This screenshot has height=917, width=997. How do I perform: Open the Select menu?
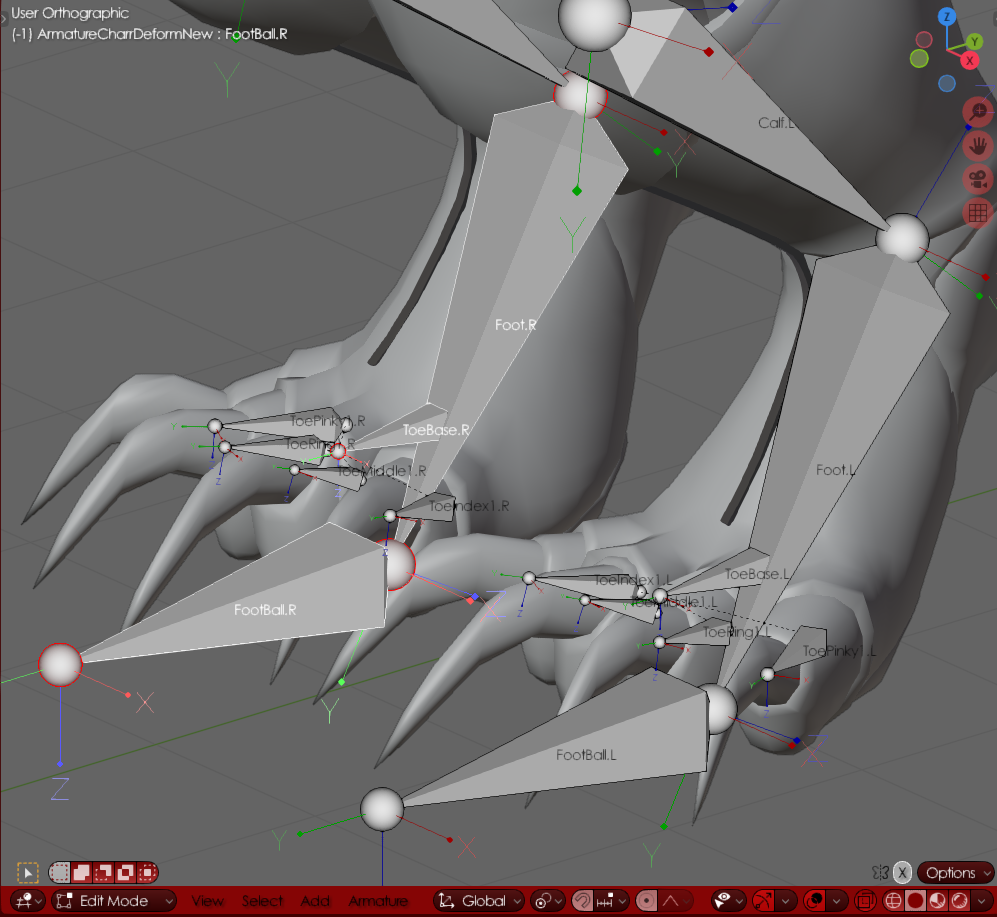click(262, 900)
